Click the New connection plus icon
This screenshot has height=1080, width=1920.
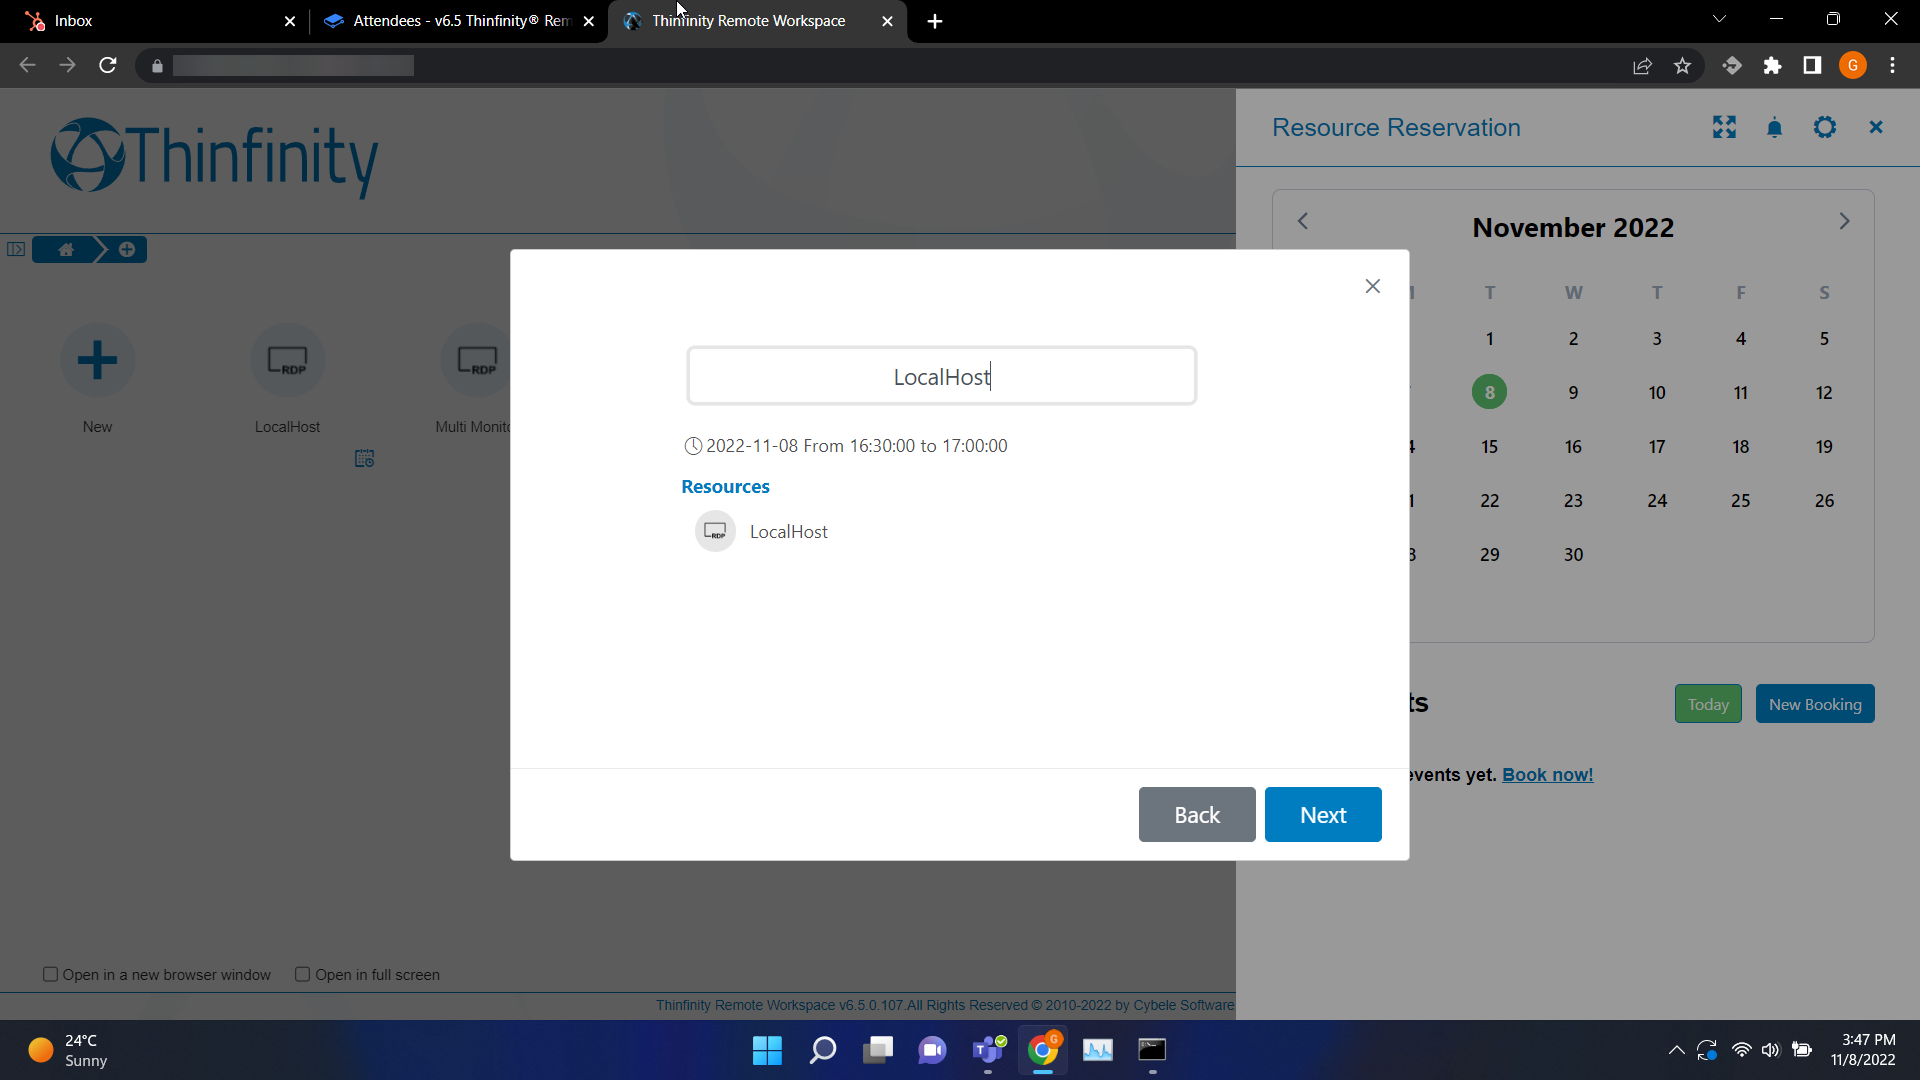click(x=97, y=360)
